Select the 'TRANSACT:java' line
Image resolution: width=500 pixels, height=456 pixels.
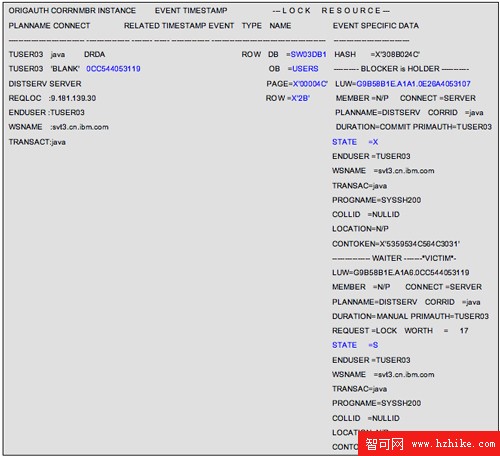37,142
